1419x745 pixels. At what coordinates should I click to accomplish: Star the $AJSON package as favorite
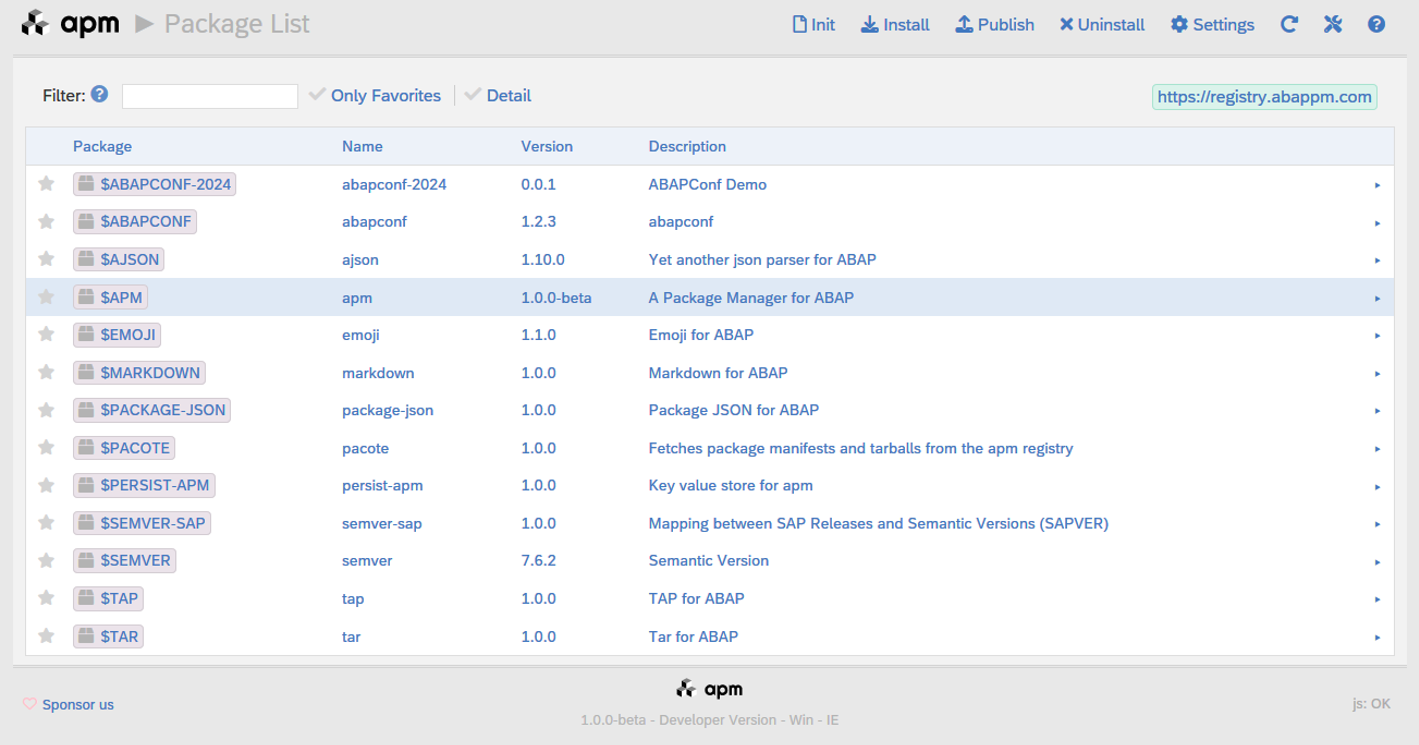click(46, 259)
